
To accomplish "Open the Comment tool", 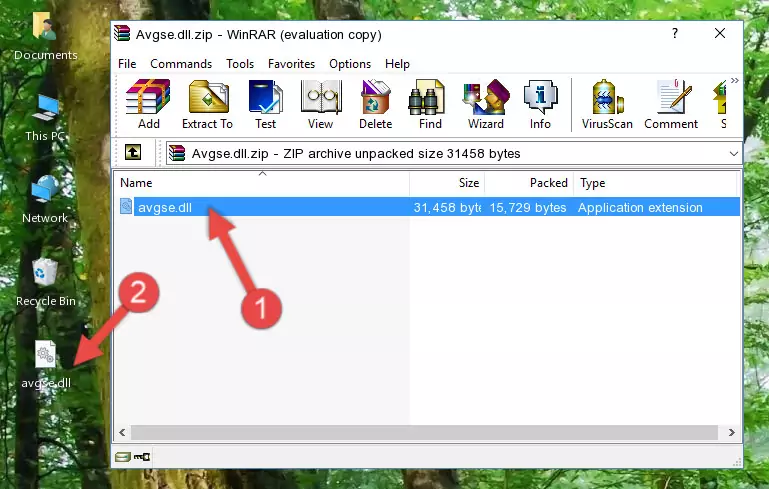I will pyautogui.click(x=671, y=104).
